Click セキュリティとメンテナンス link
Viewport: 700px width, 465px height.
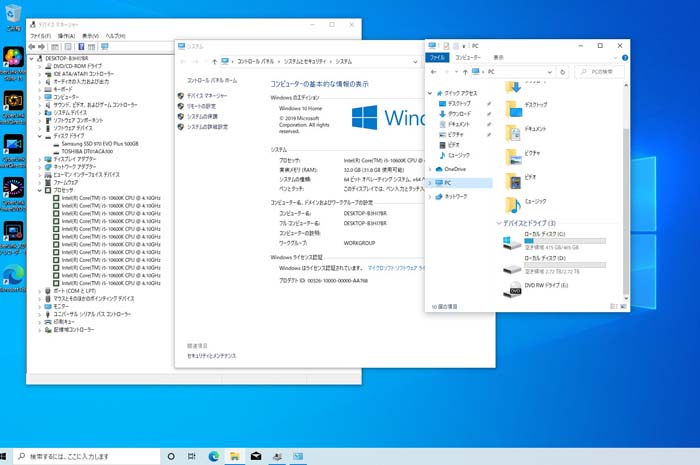tap(212, 356)
